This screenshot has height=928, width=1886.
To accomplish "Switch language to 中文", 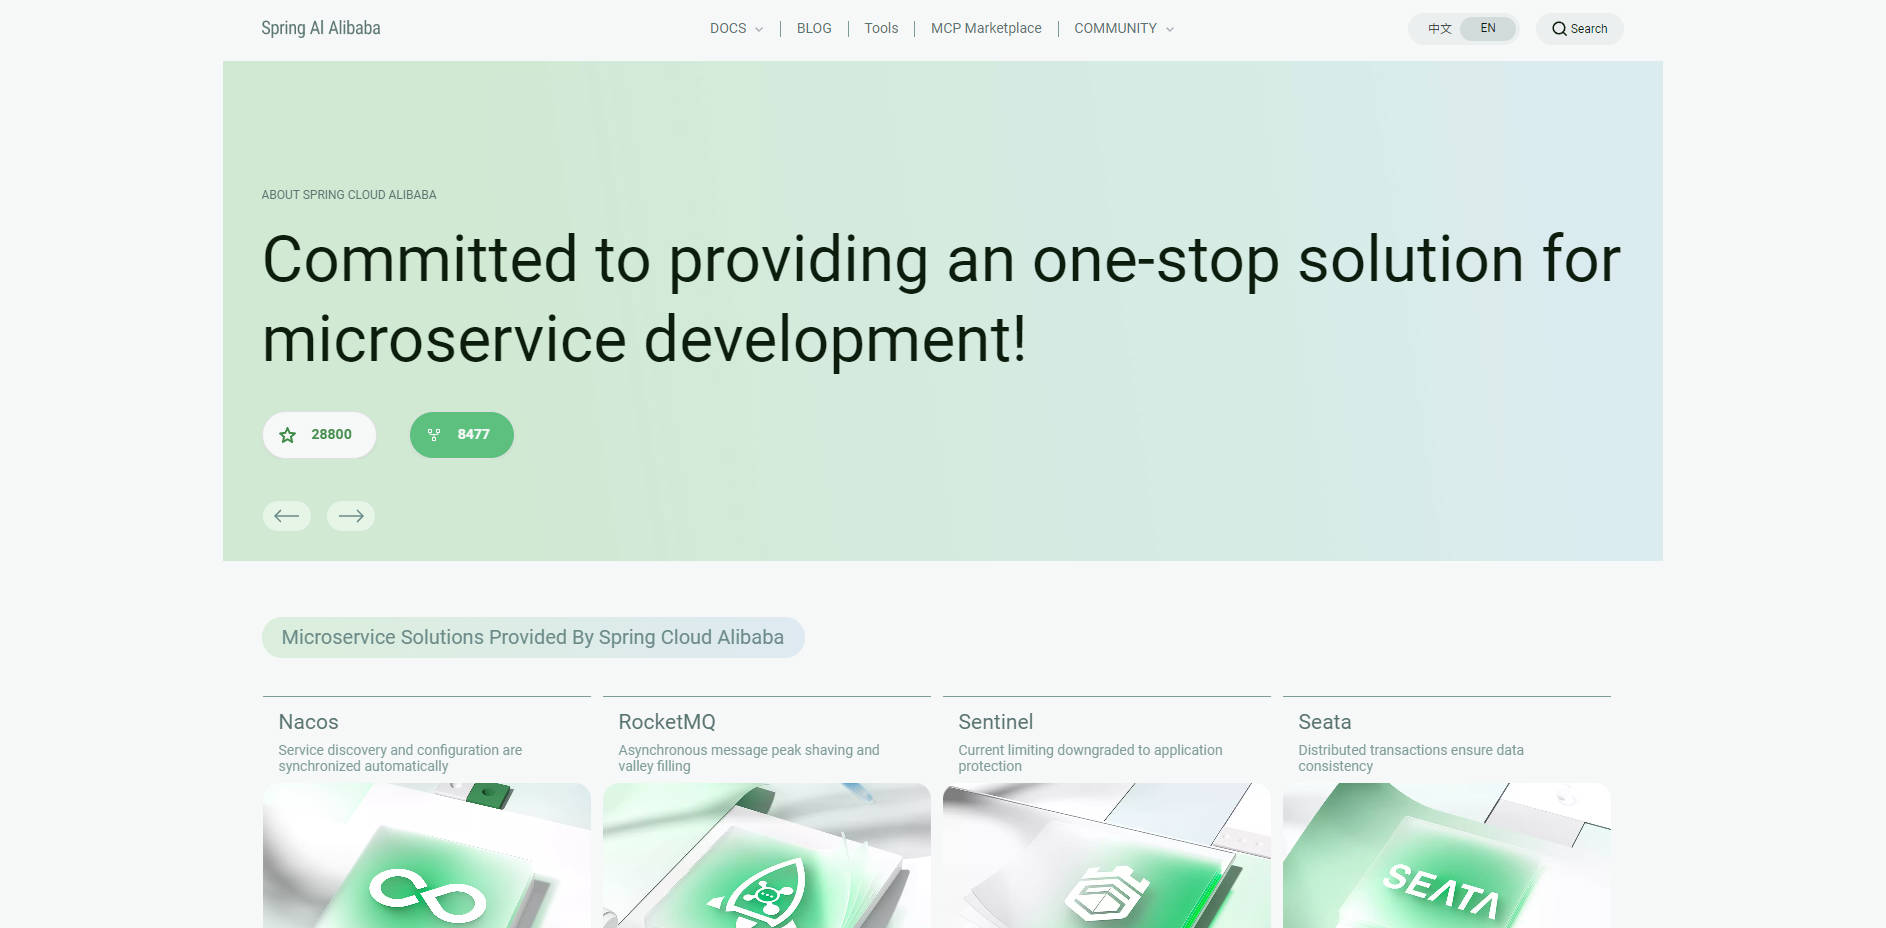I will point(1439,29).
